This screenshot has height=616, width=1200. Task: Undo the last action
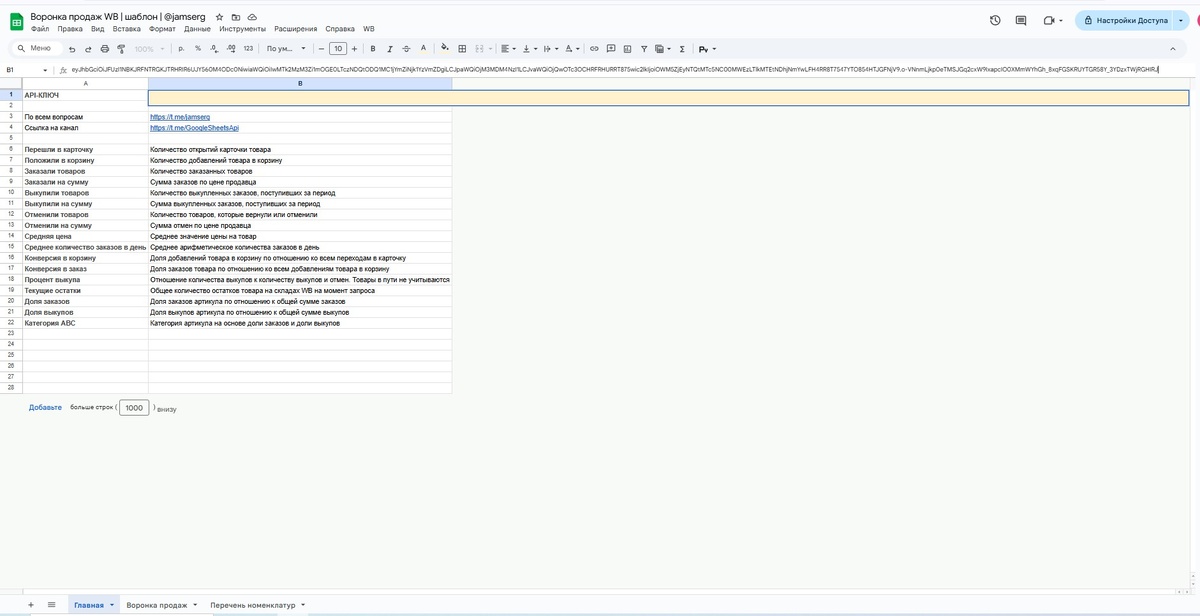[x=72, y=48]
